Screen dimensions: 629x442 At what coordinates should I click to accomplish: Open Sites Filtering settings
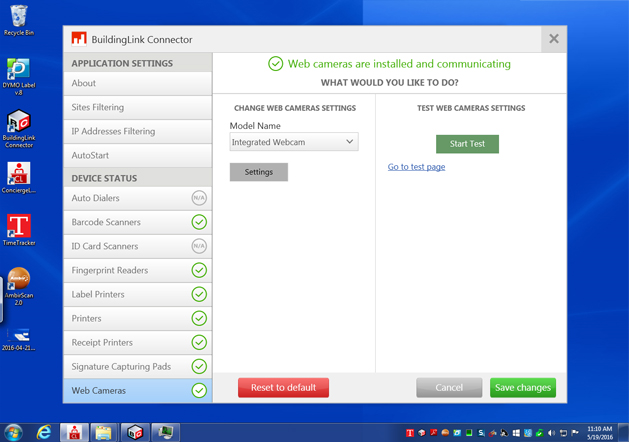tap(138, 107)
